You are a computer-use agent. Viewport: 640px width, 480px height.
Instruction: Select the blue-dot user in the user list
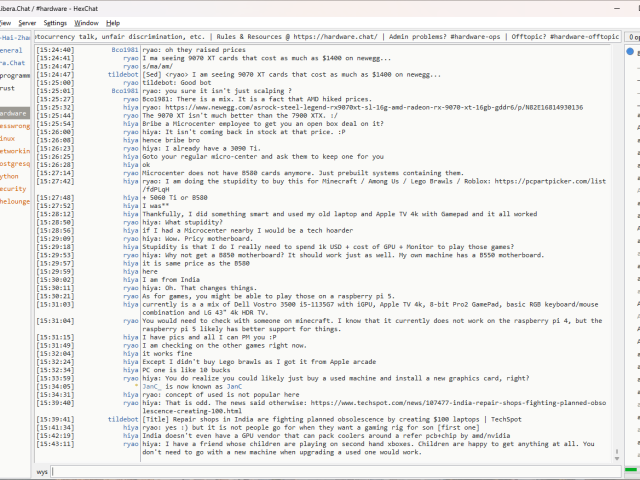[x=633, y=52]
